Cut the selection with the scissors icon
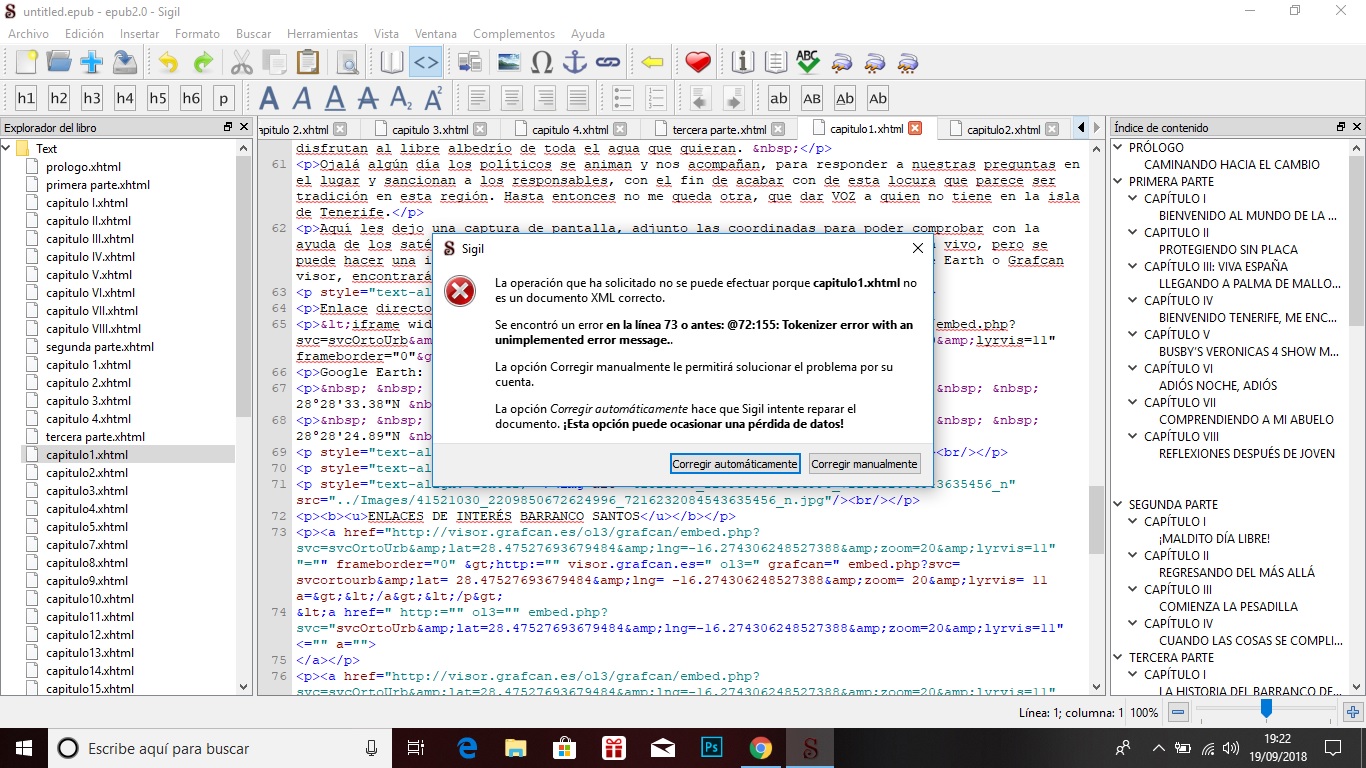This screenshot has height=768, width=1366. click(x=242, y=62)
